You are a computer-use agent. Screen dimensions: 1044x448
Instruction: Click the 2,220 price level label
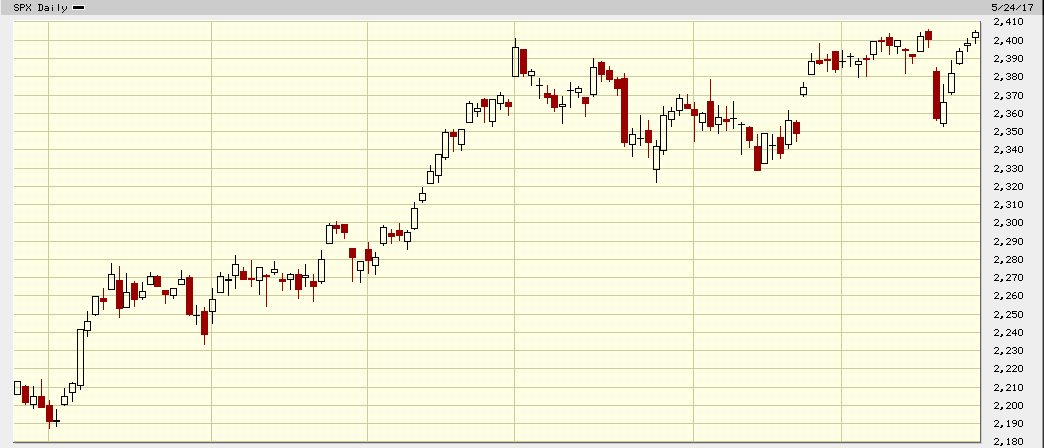(1008, 369)
